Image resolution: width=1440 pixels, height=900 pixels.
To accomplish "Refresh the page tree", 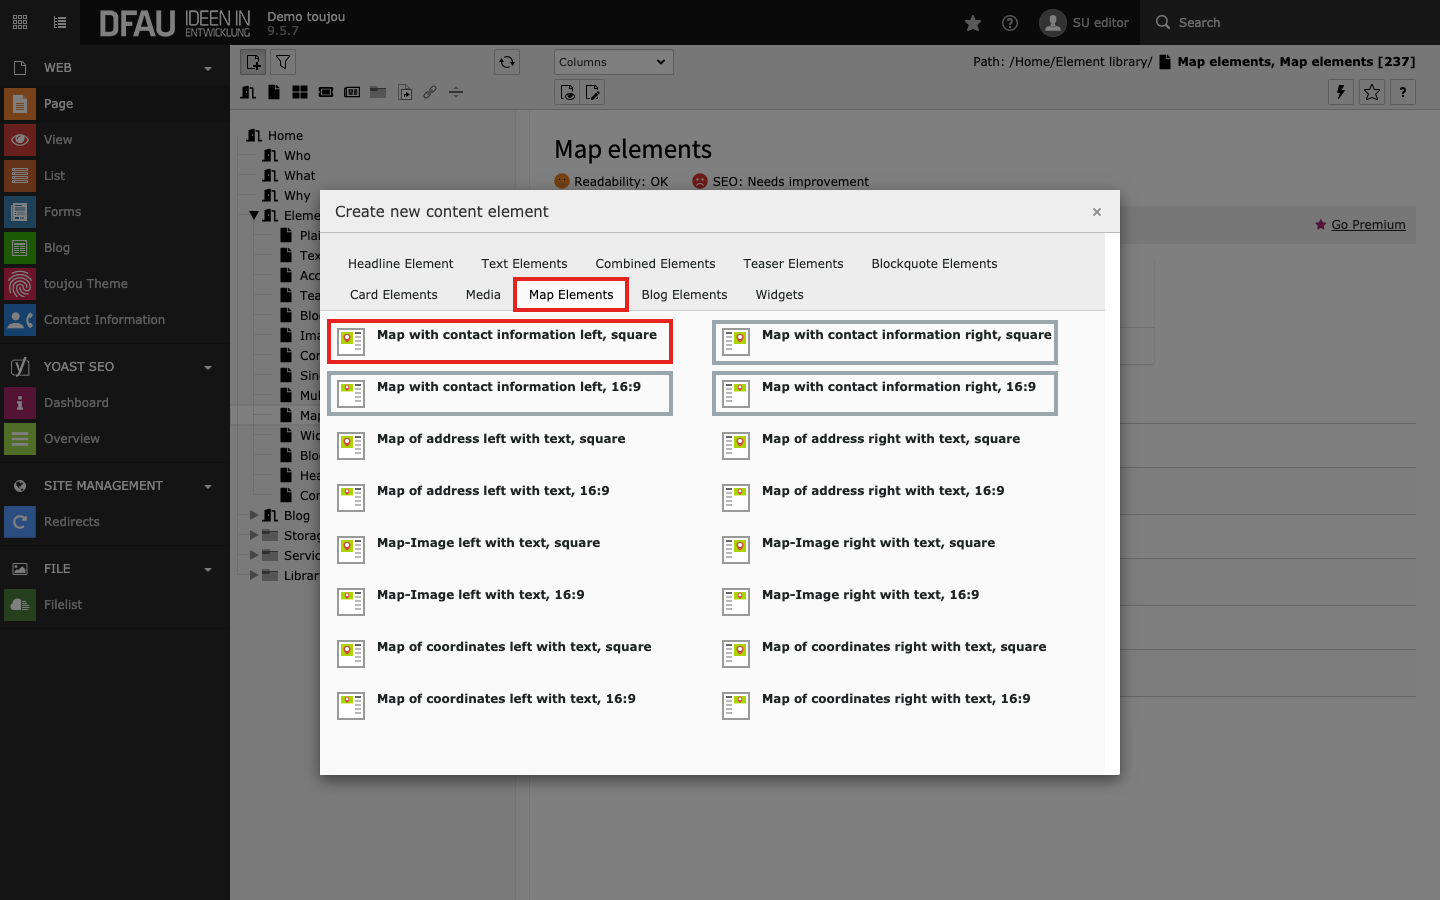I will [507, 62].
